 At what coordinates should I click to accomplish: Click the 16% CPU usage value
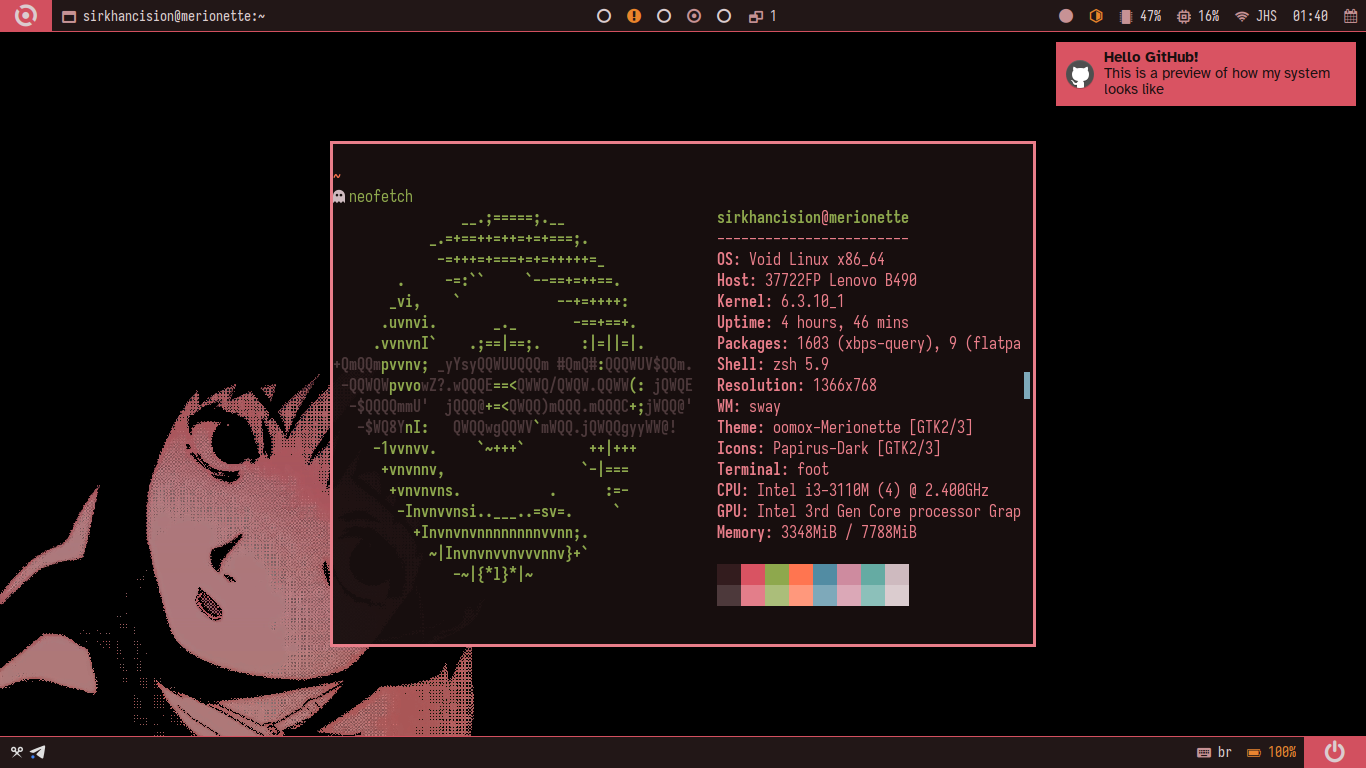1209,16
